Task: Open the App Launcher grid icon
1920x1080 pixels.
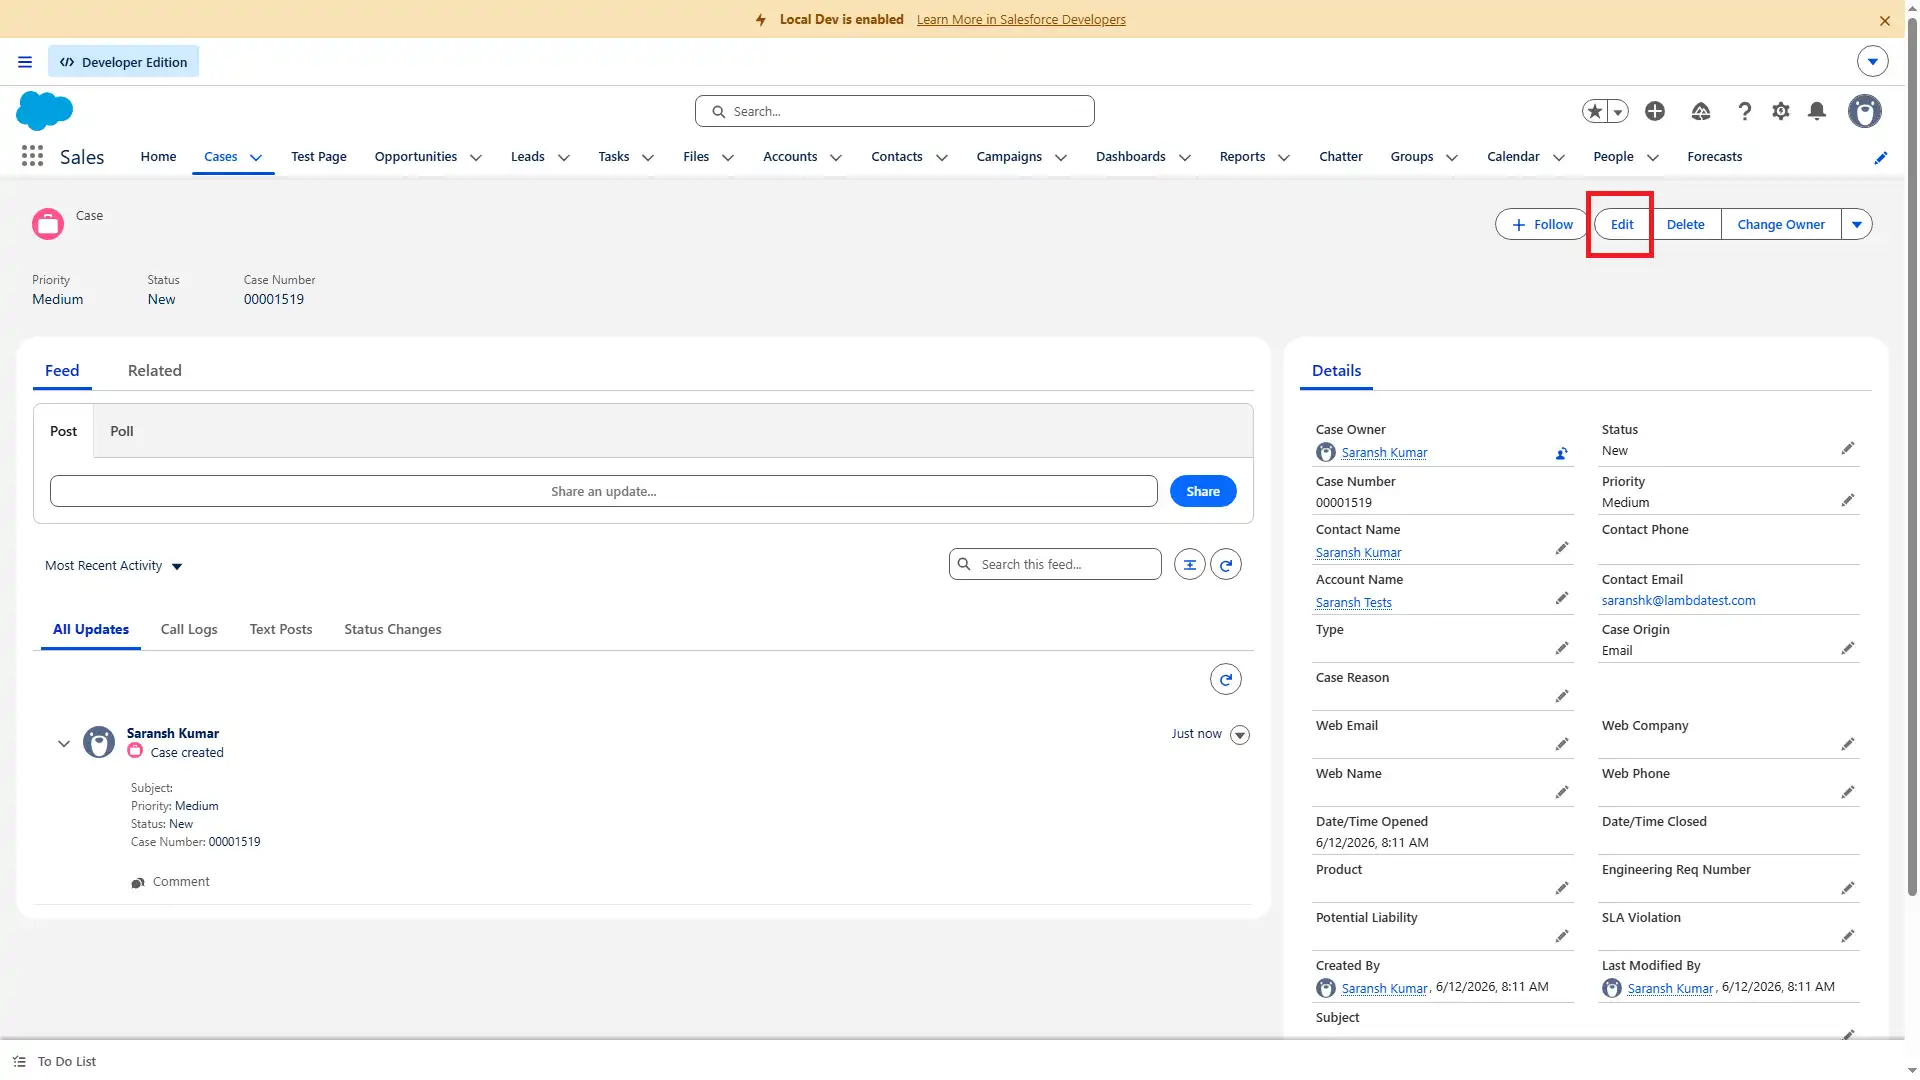Action: 32,156
